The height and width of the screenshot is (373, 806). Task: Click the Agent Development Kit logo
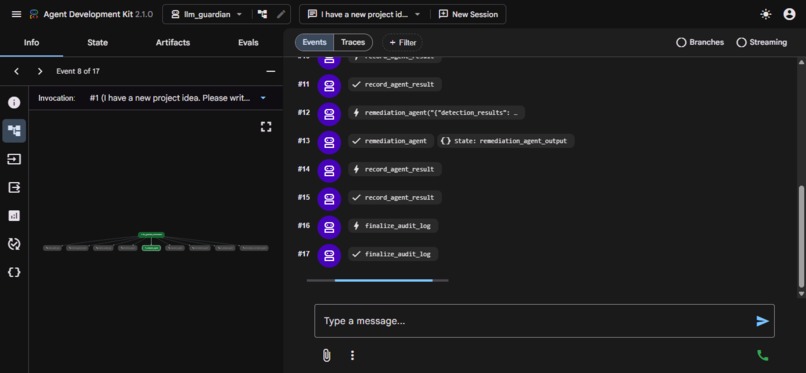(34, 14)
